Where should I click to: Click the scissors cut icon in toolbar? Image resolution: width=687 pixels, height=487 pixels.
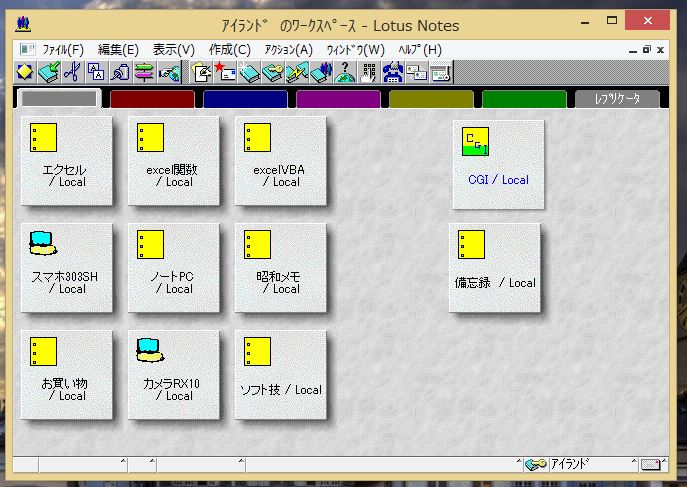point(71,71)
